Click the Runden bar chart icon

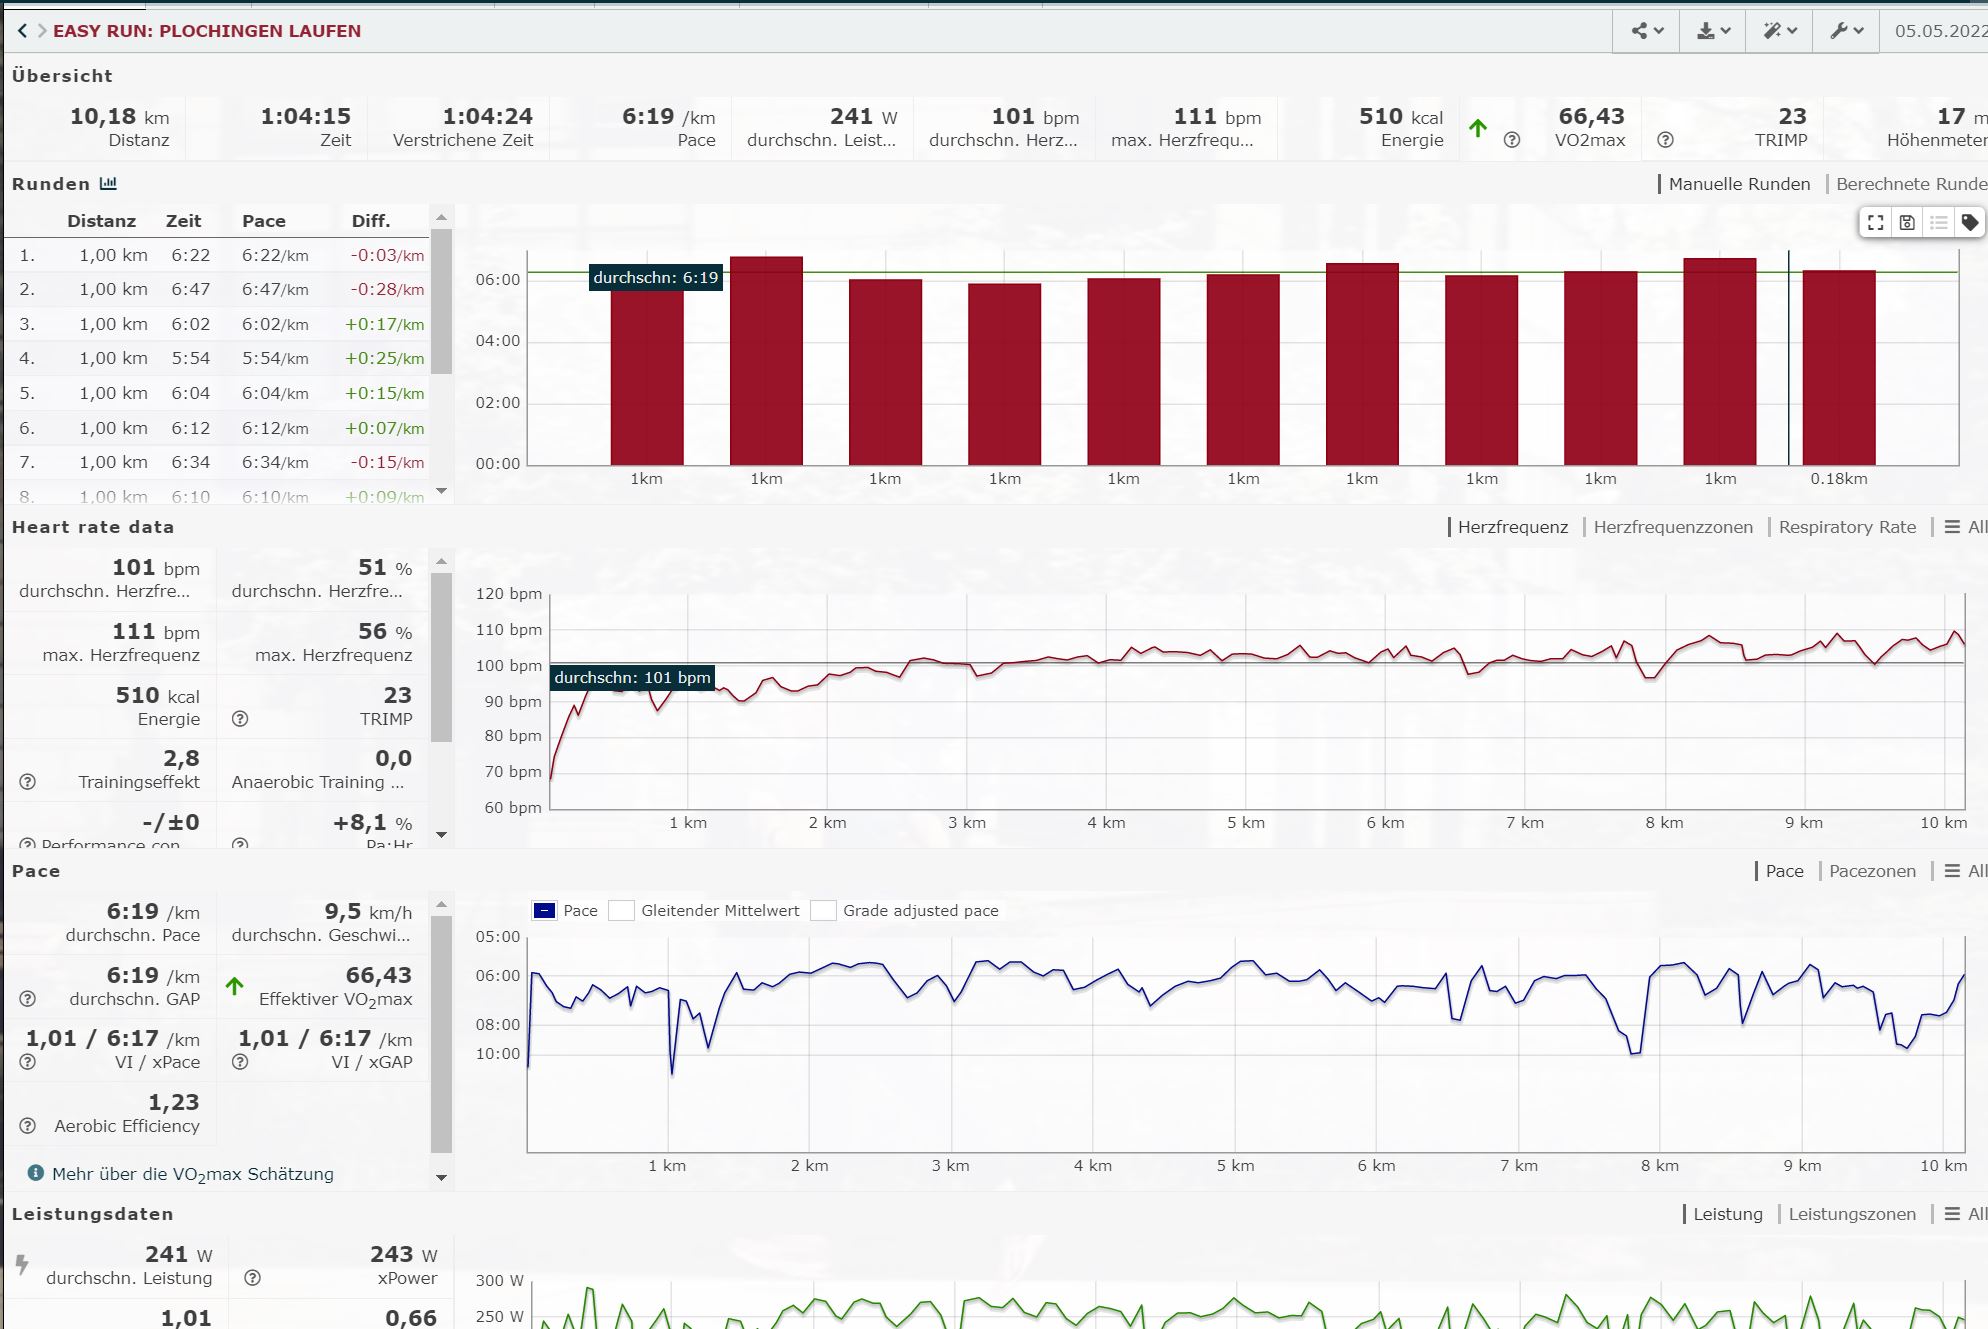(x=108, y=184)
